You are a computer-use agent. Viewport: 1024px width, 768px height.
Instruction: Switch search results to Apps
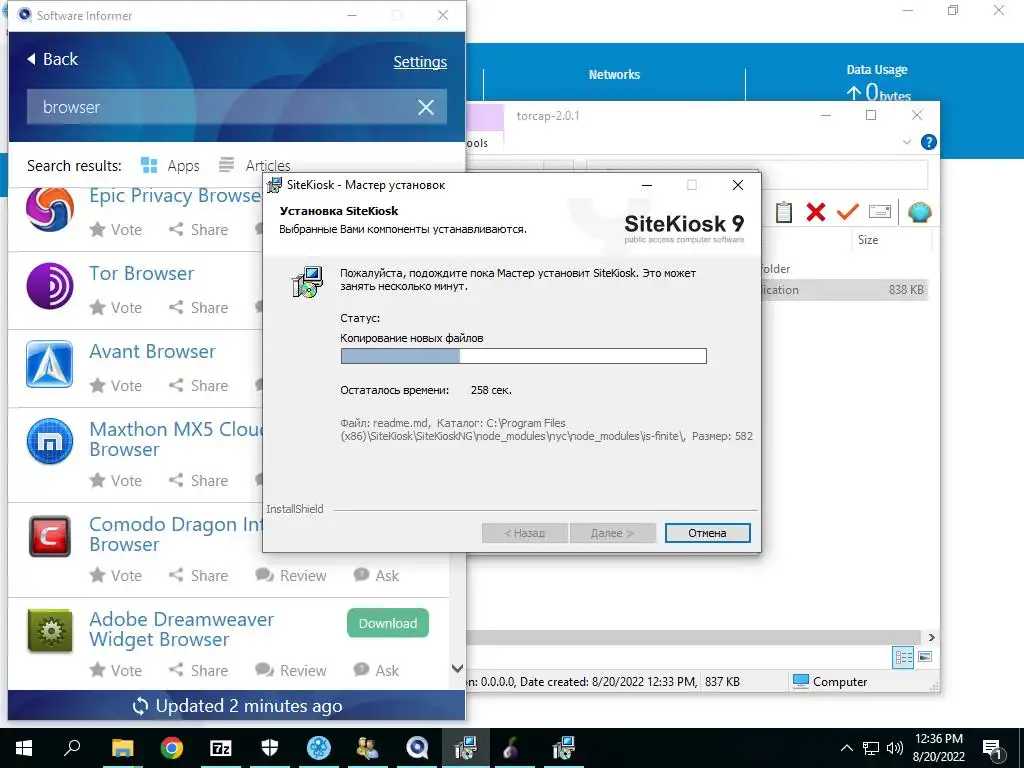click(x=170, y=166)
